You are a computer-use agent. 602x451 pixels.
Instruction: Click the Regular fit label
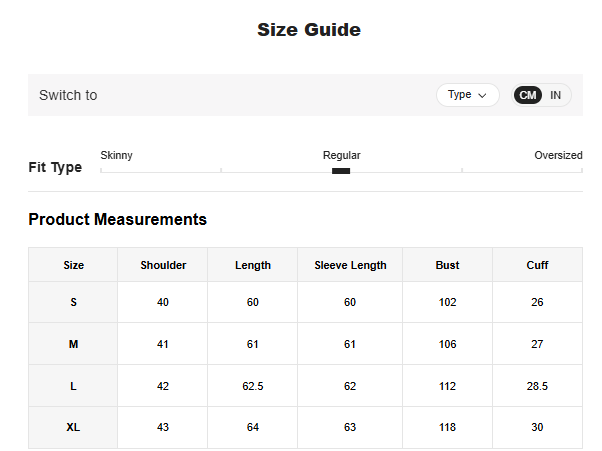click(x=341, y=155)
